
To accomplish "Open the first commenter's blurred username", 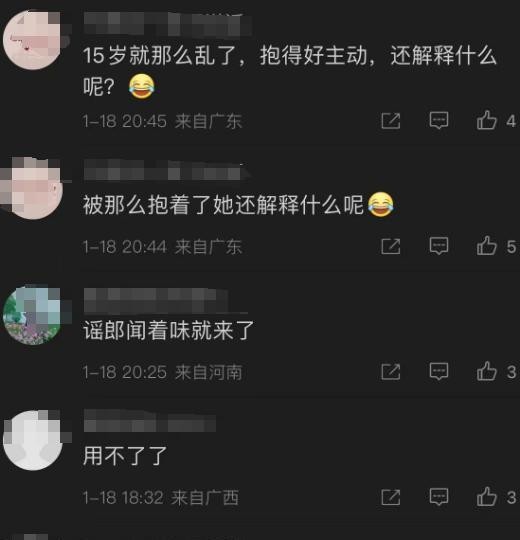I will (x=168, y=24).
